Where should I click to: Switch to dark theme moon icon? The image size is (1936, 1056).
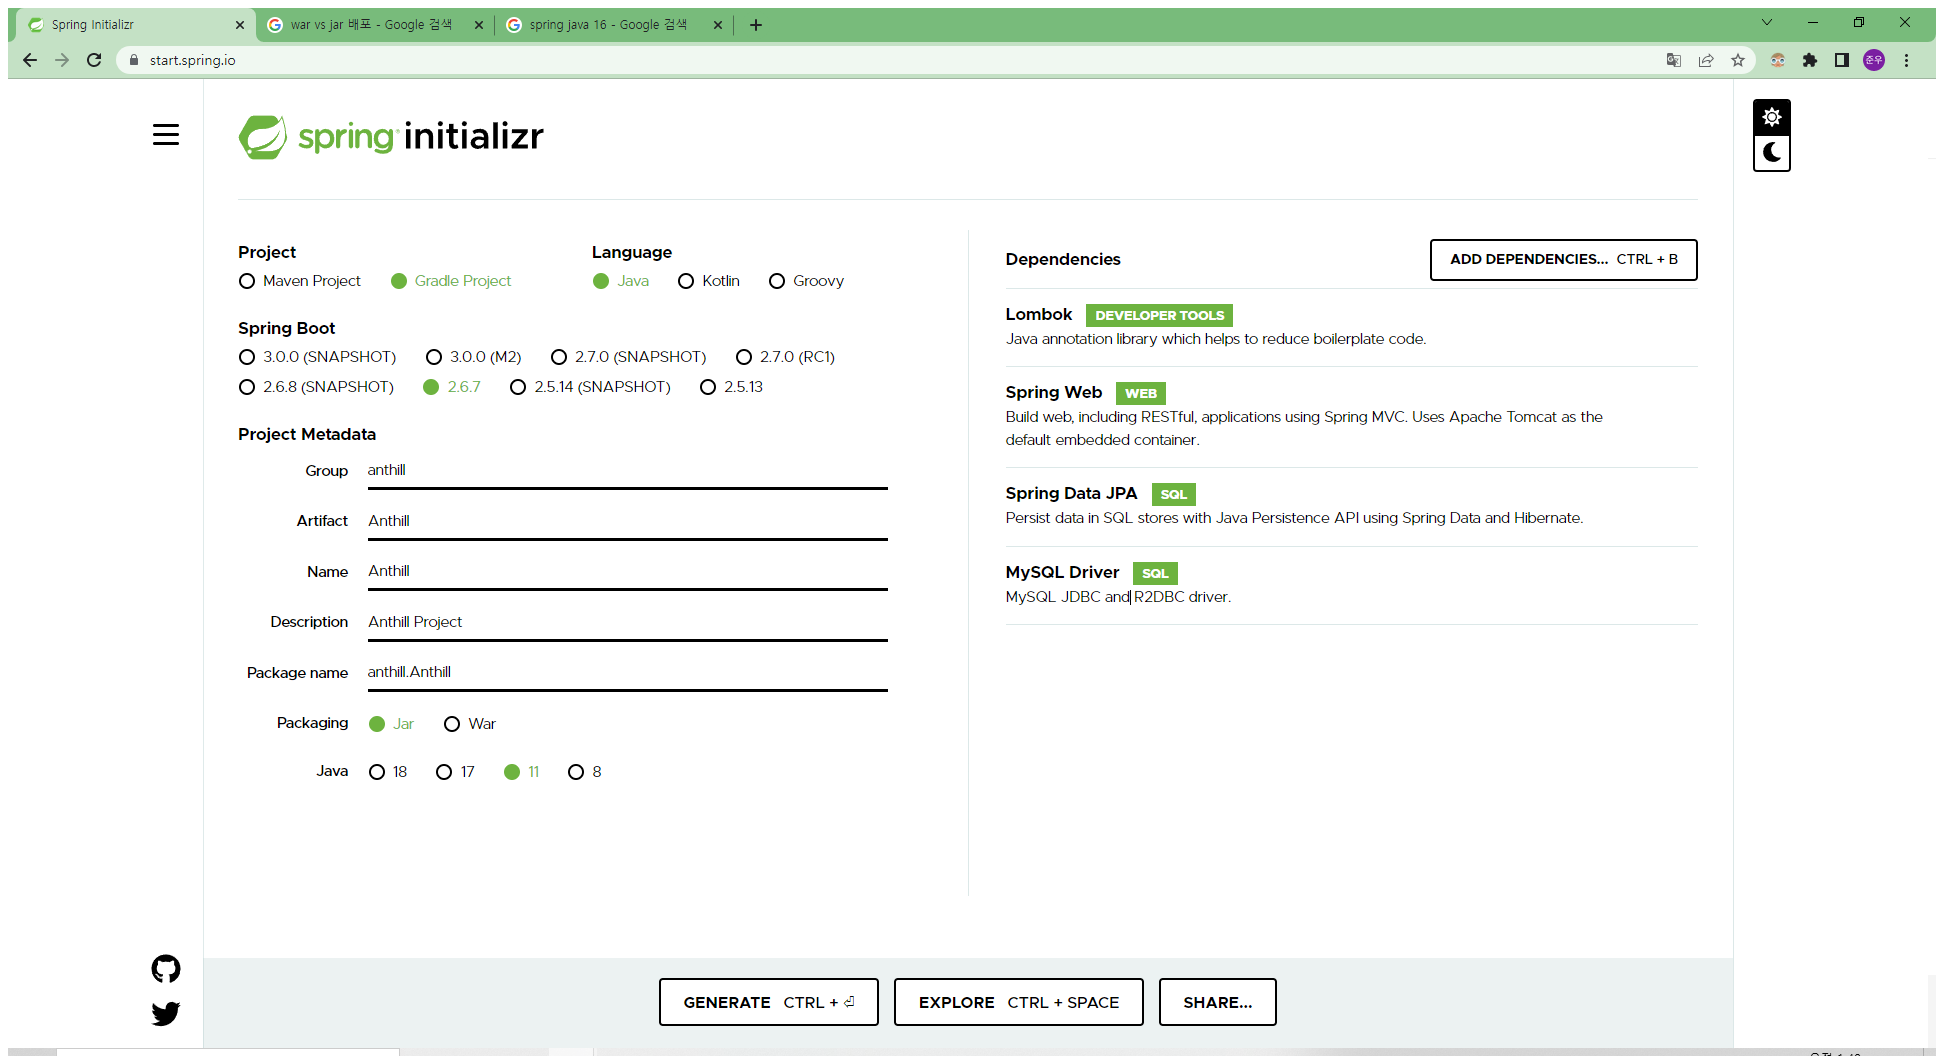1771,153
